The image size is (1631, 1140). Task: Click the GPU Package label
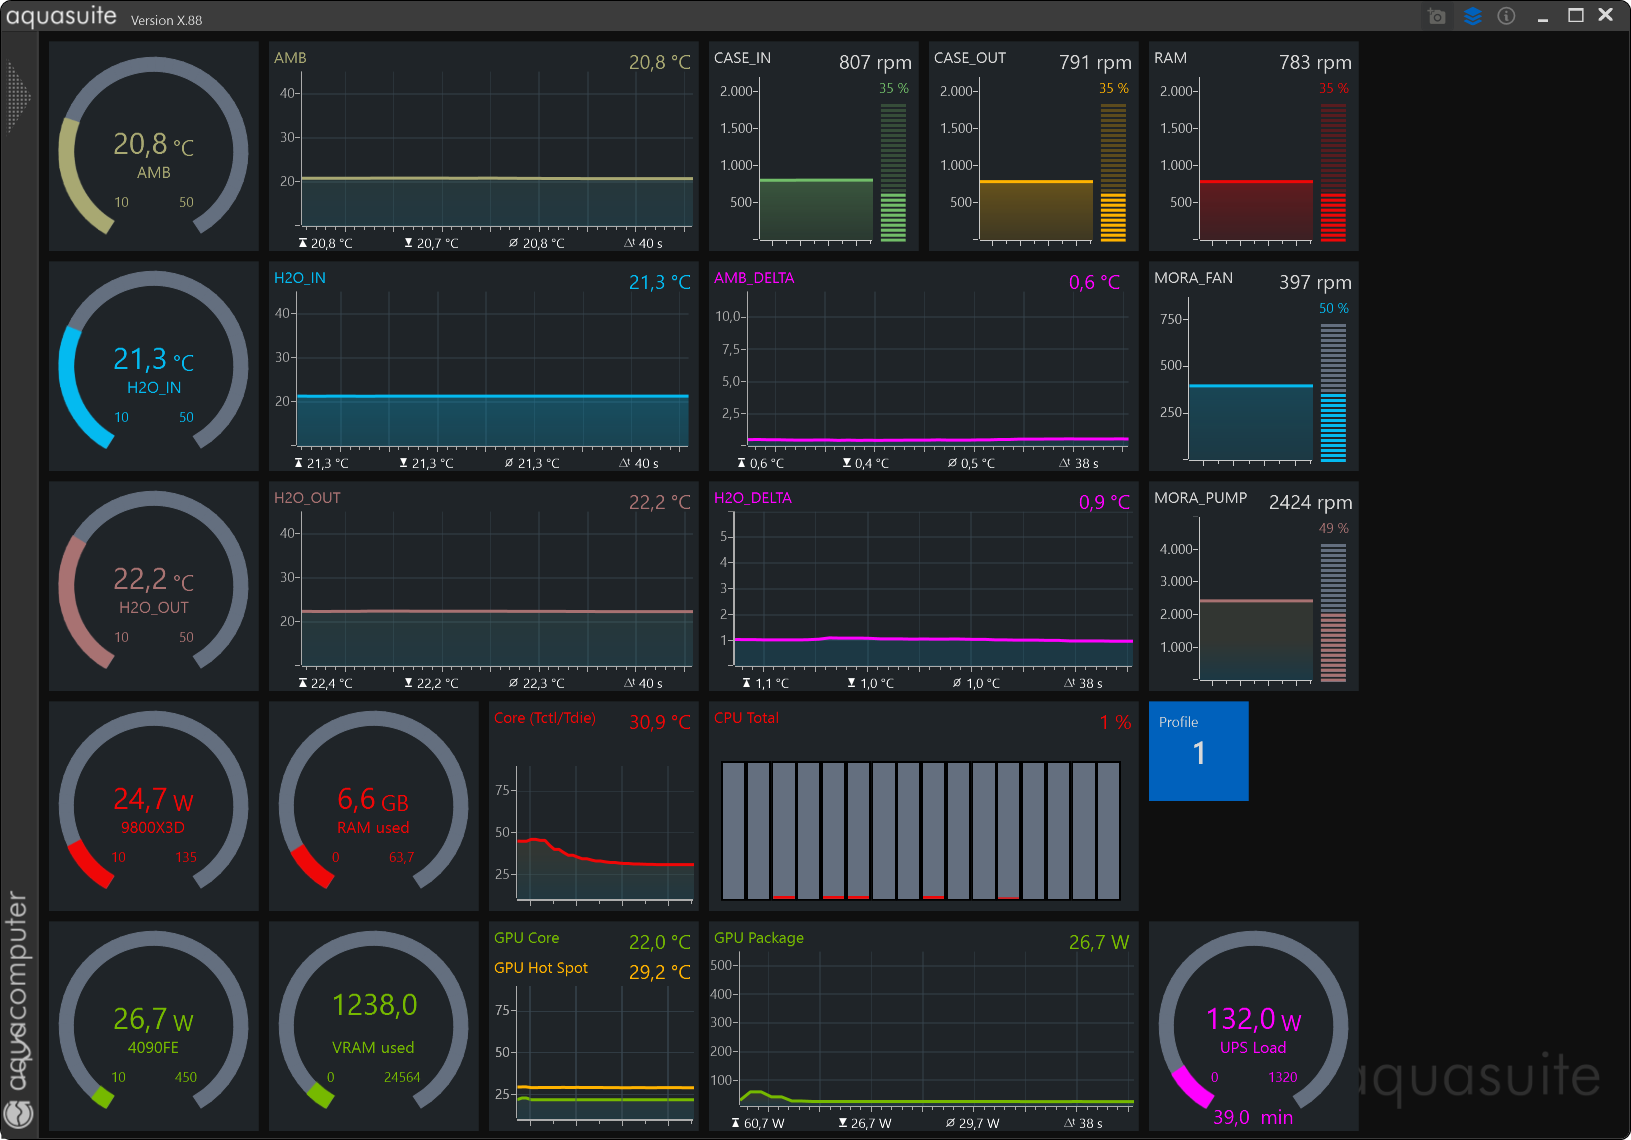(759, 938)
